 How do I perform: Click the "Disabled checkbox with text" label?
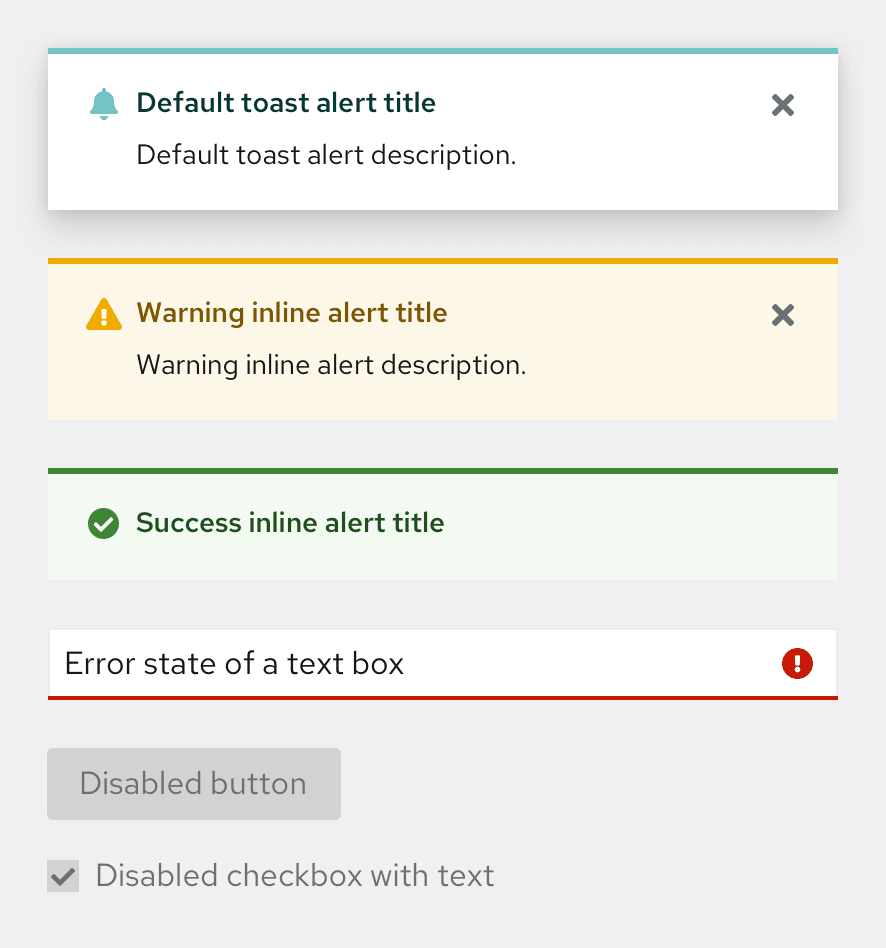click(x=295, y=876)
